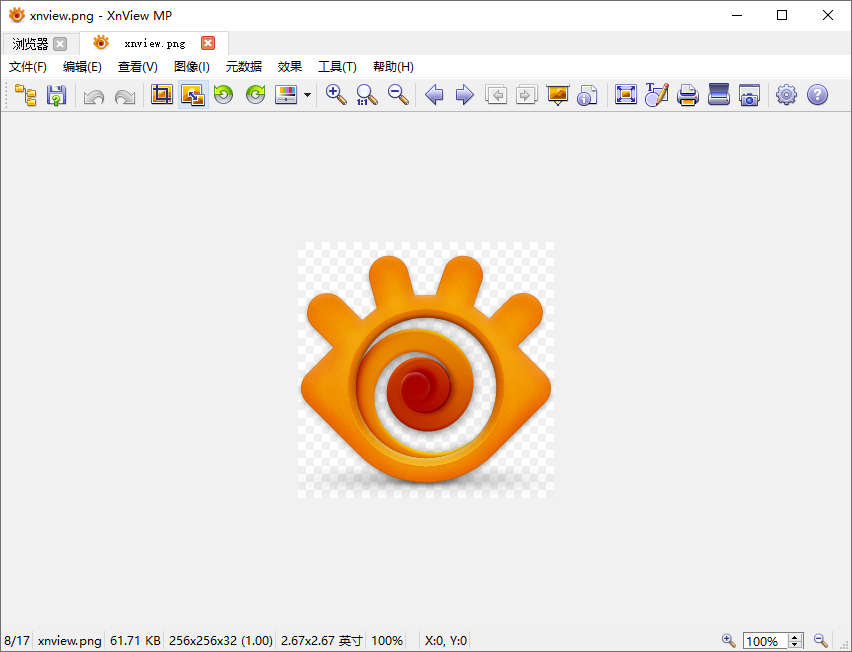This screenshot has height=652, width=852.
Task: Rotate image counter-clockwise
Action: (223, 95)
